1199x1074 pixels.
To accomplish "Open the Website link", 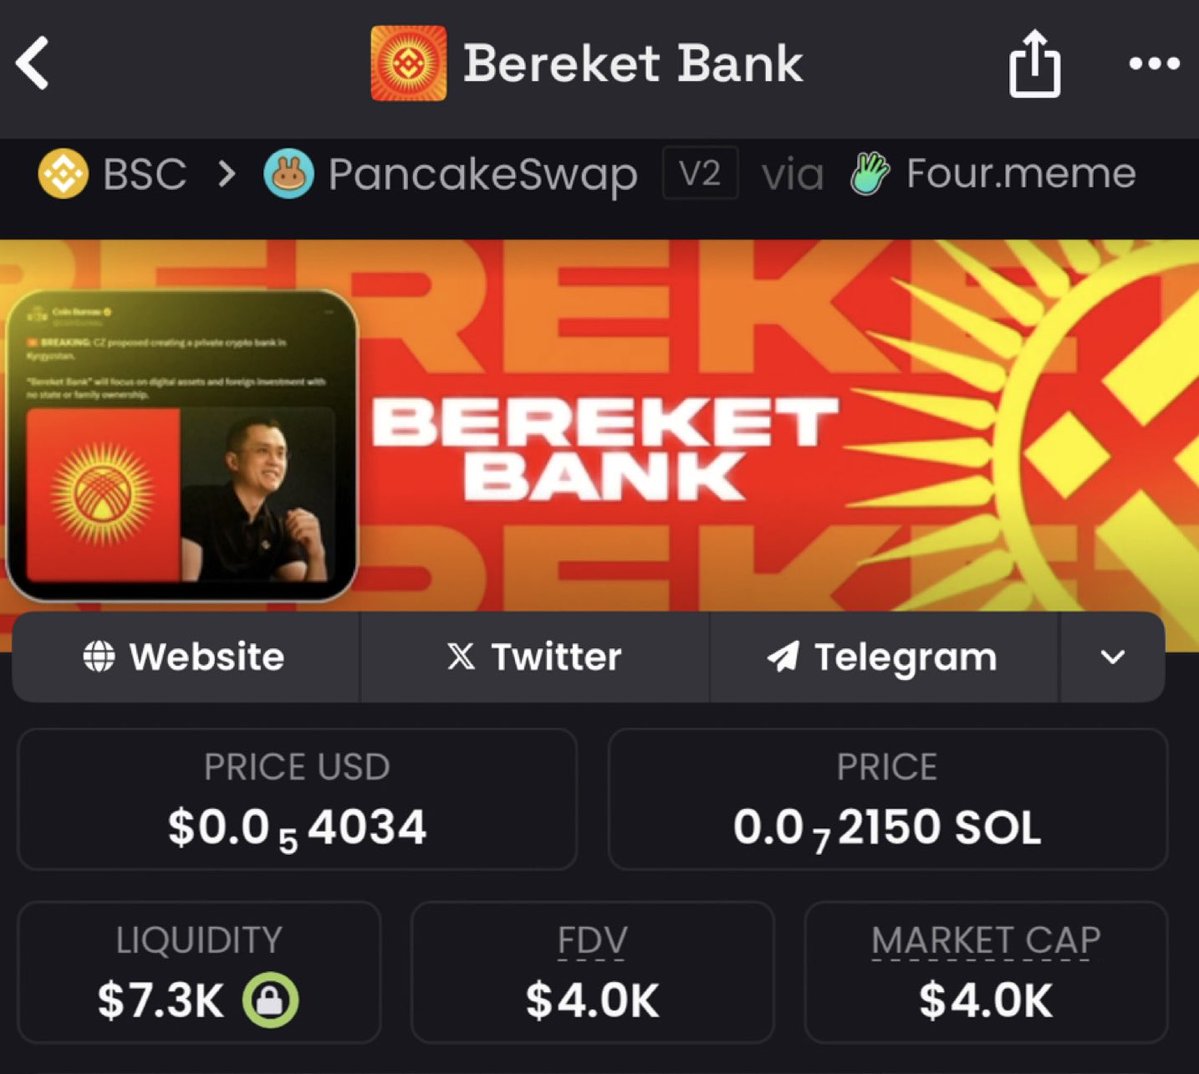I will pyautogui.click(x=185, y=657).
